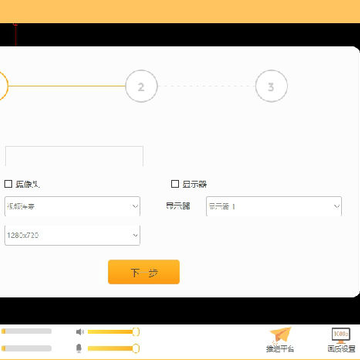Enable the 显示器 display checkbox
Viewport: 360px width, 360px height.
point(175,184)
